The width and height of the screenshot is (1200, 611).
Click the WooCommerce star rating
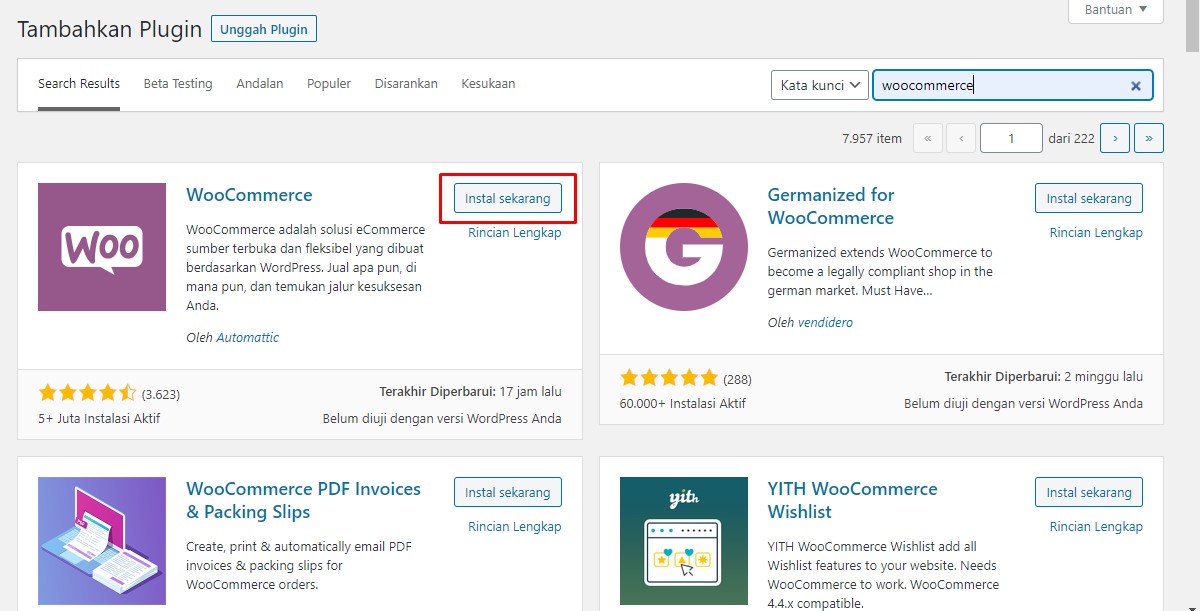point(87,393)
